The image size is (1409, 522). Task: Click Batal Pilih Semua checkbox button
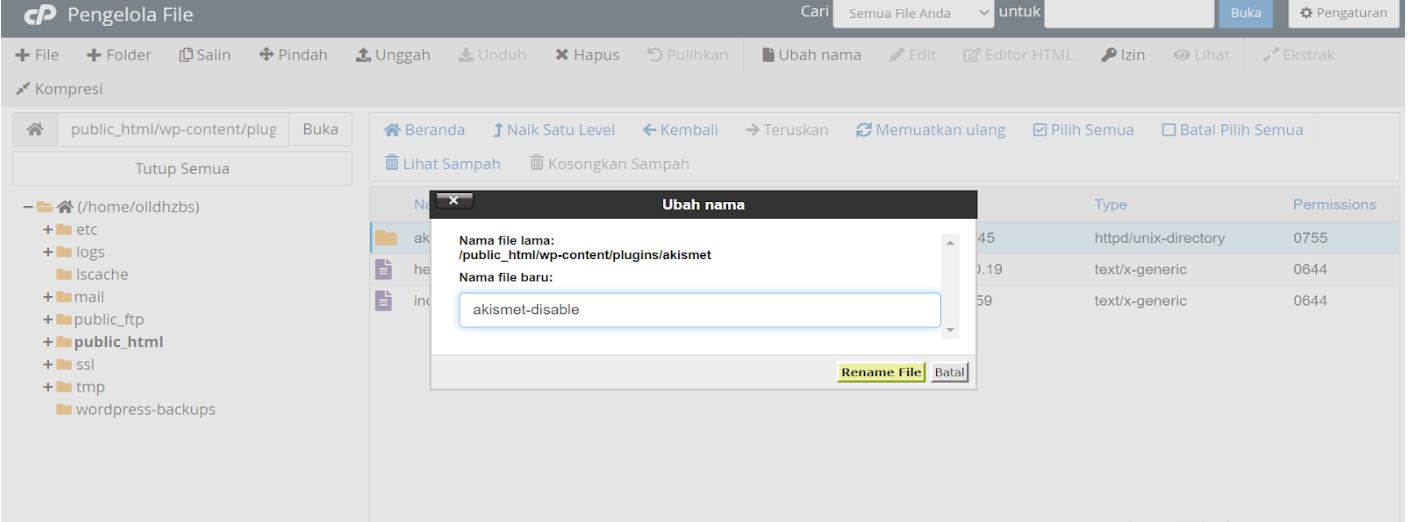pyautogui.click(x=1232, y=131)
